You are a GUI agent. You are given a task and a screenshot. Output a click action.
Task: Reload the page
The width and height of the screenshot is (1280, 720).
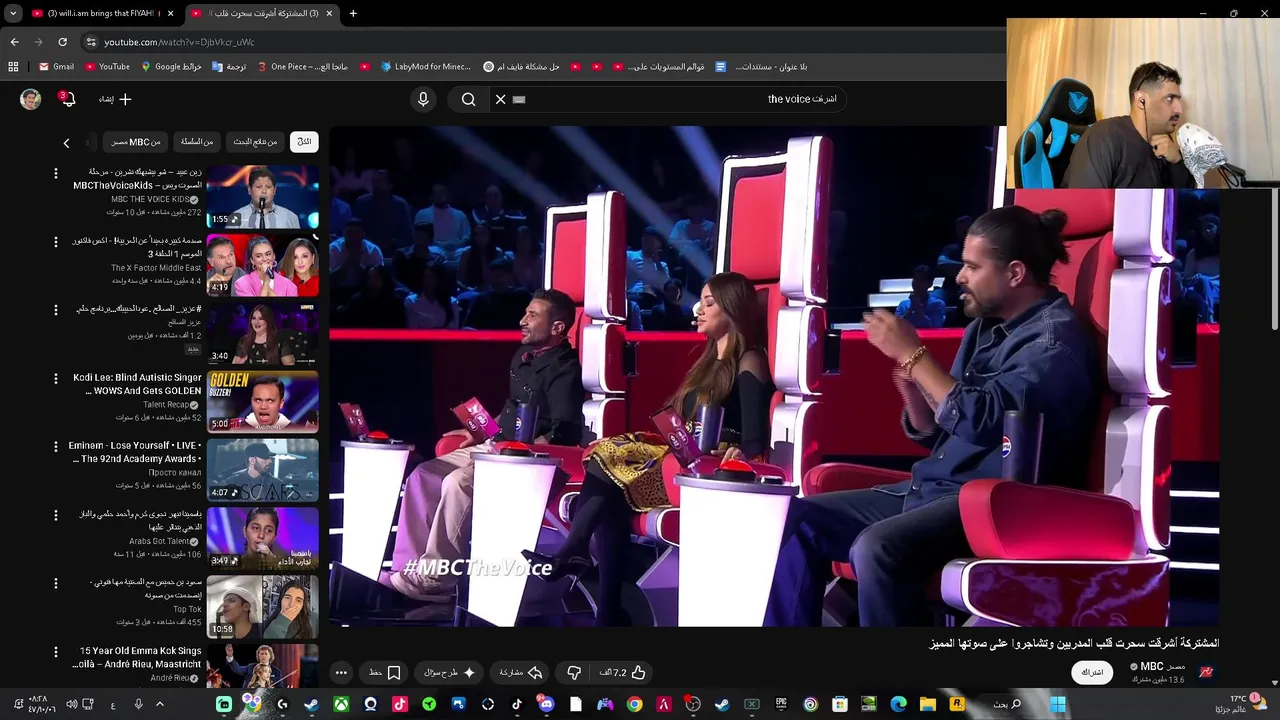[62, 42]
